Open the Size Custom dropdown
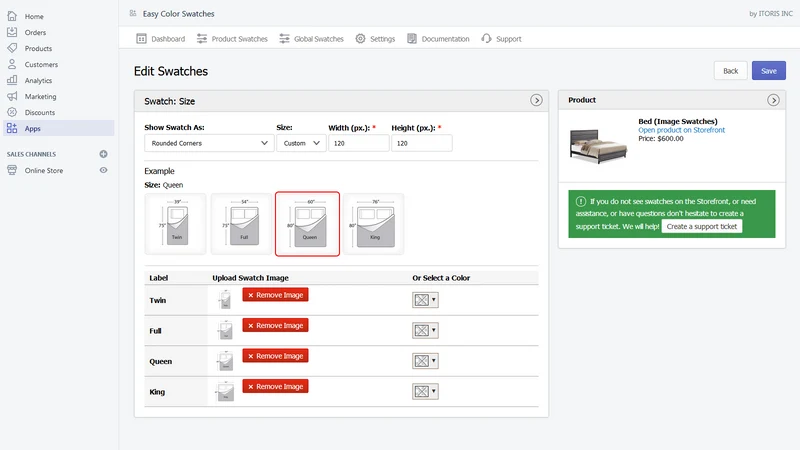This screenshot has height=450, width=800. pos(301,143)
